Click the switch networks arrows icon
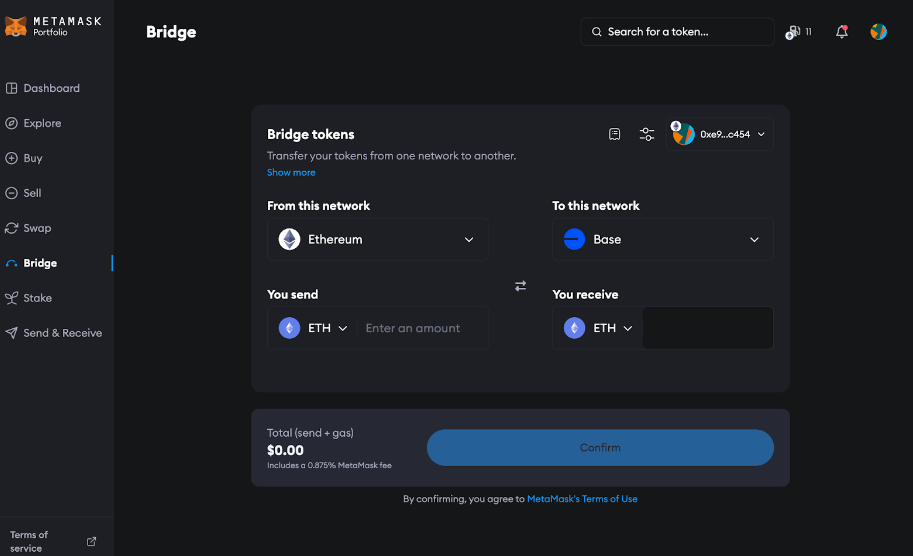913x556 pixels. (521, 286)
